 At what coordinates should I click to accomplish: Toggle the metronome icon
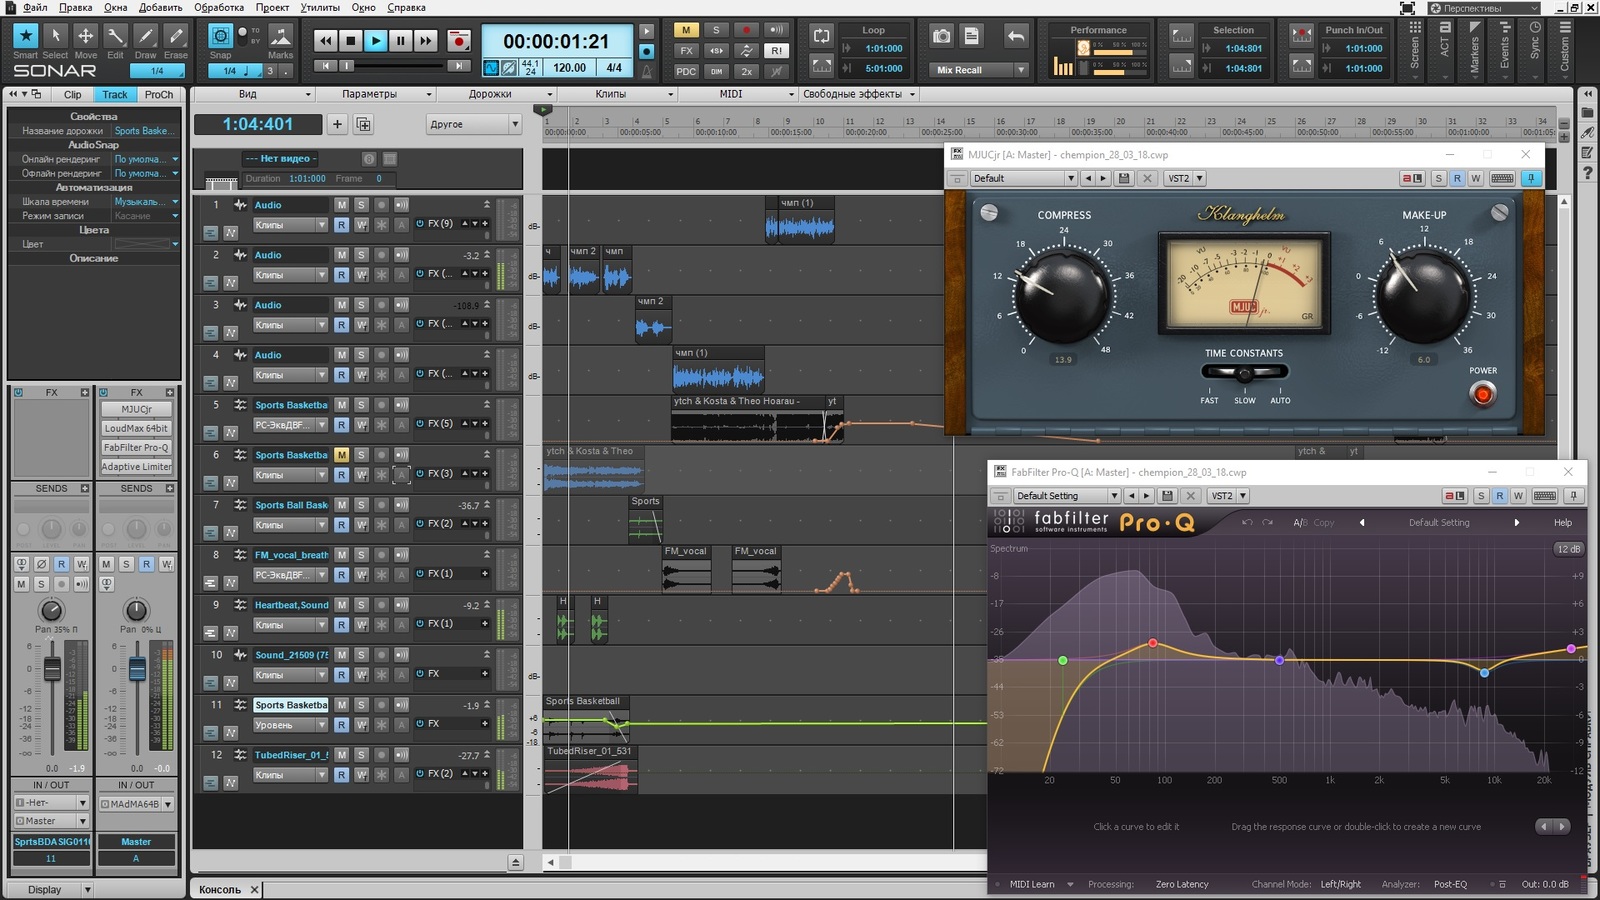pos(647,70)
